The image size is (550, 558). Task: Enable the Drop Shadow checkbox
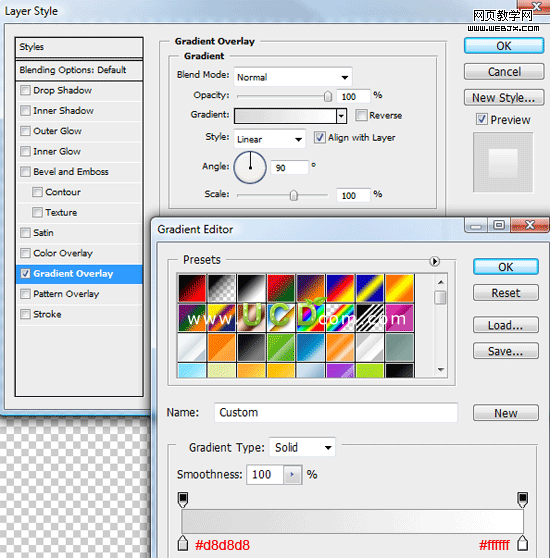pos(25,90)
